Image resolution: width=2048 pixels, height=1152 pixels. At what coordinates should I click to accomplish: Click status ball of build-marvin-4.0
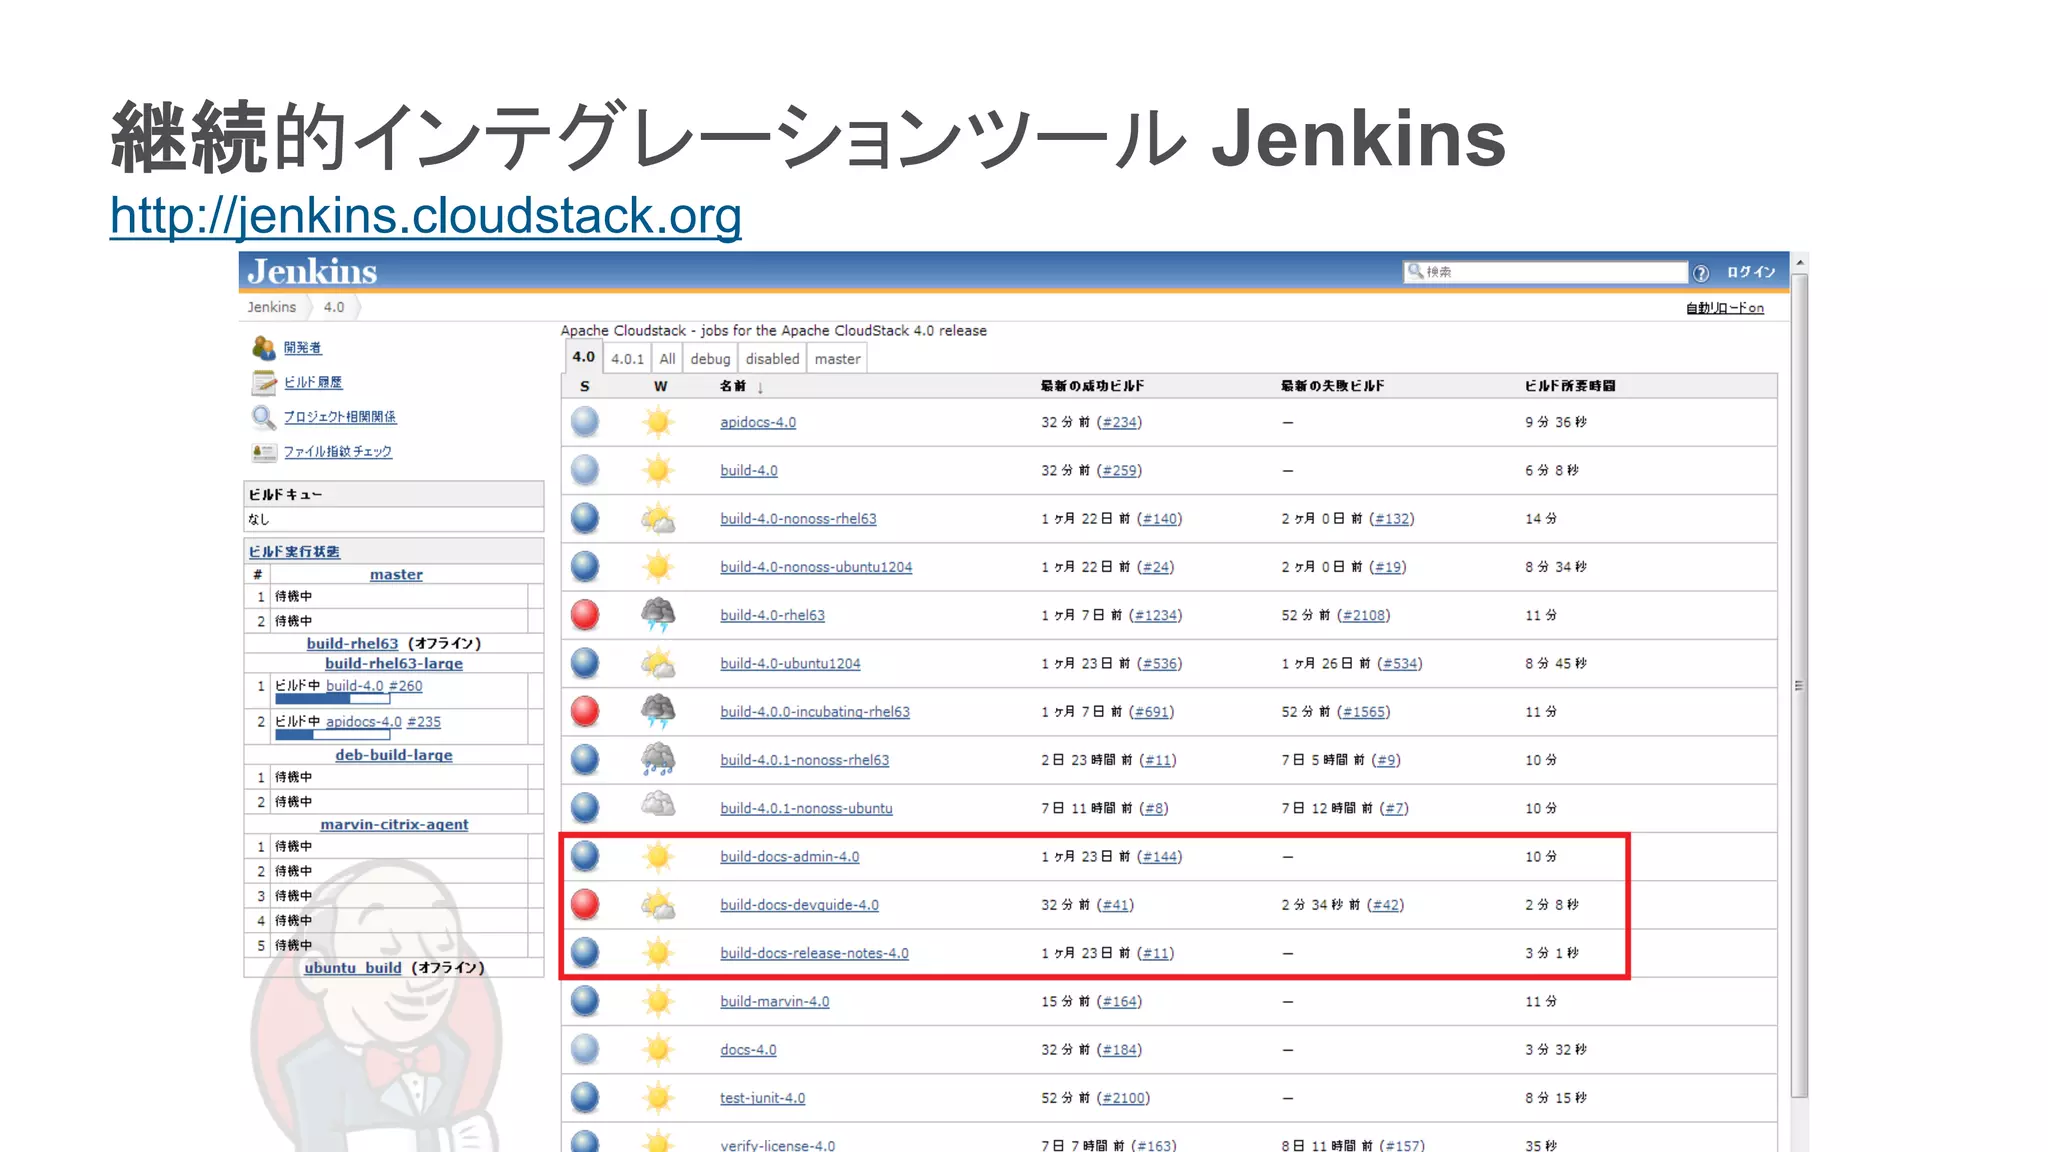point(585,1001)
